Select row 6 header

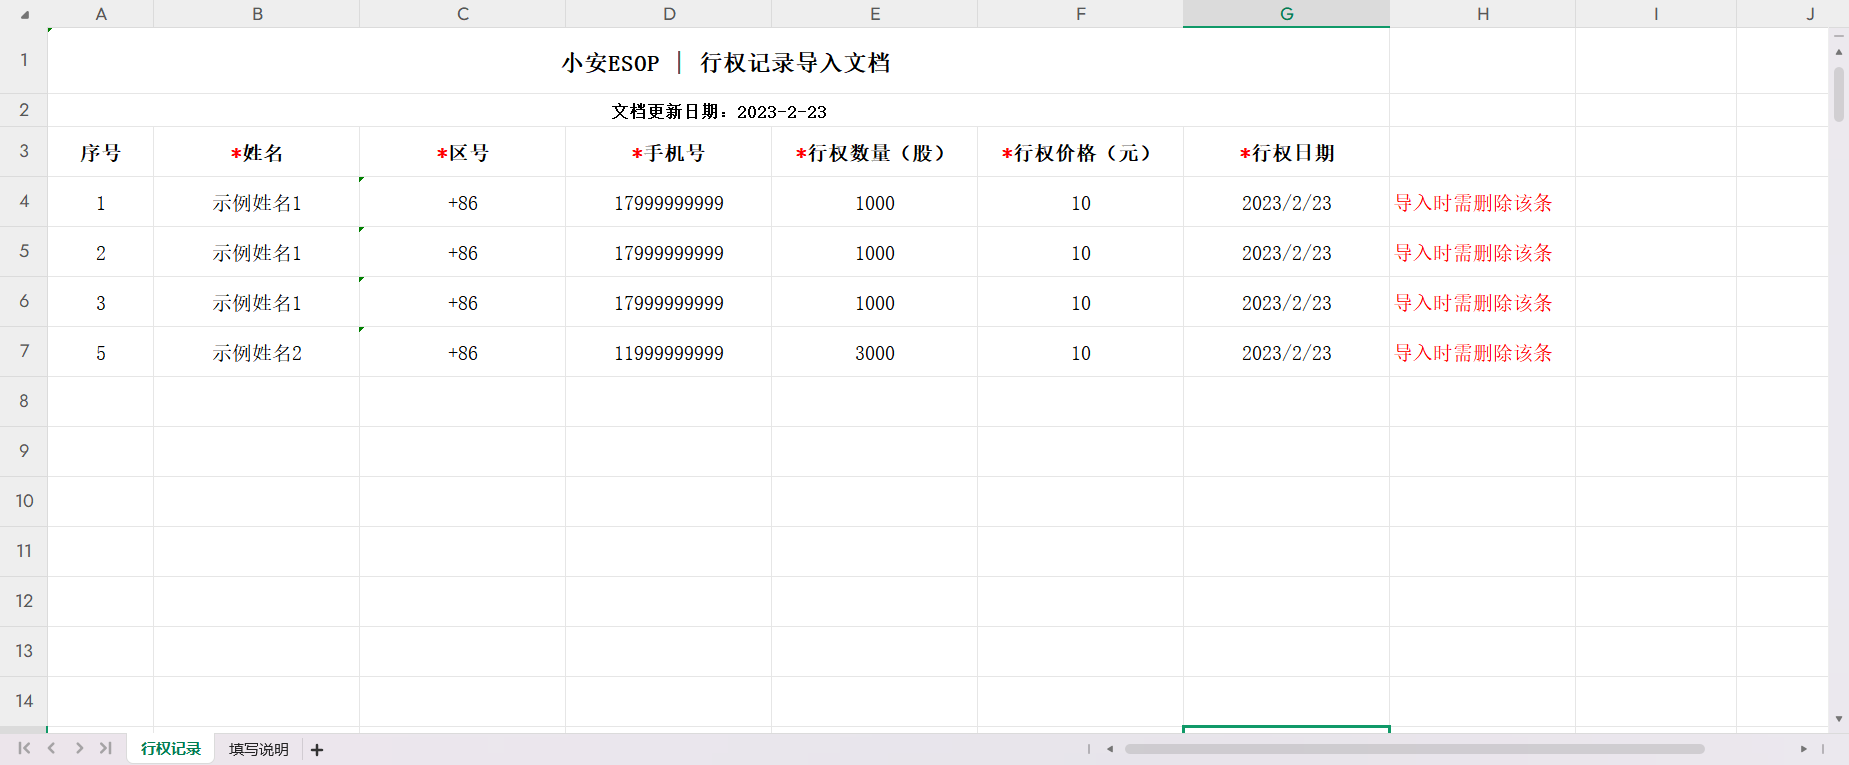pos(24,302)
